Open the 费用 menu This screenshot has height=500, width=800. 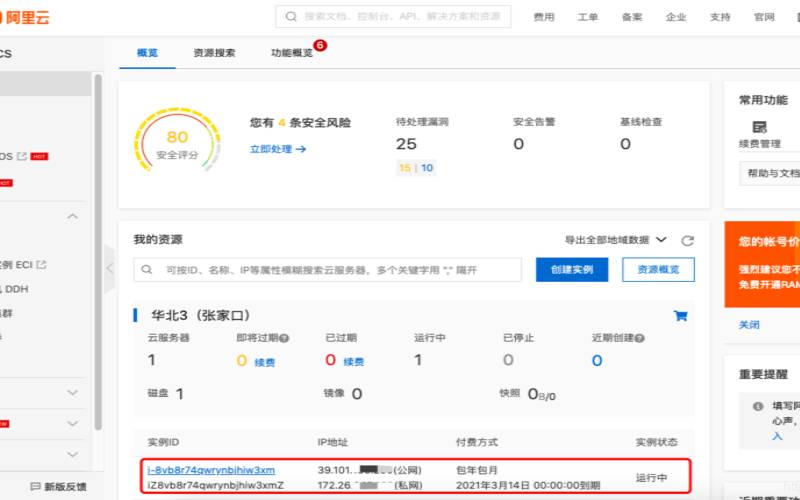[x=544, y=17]
